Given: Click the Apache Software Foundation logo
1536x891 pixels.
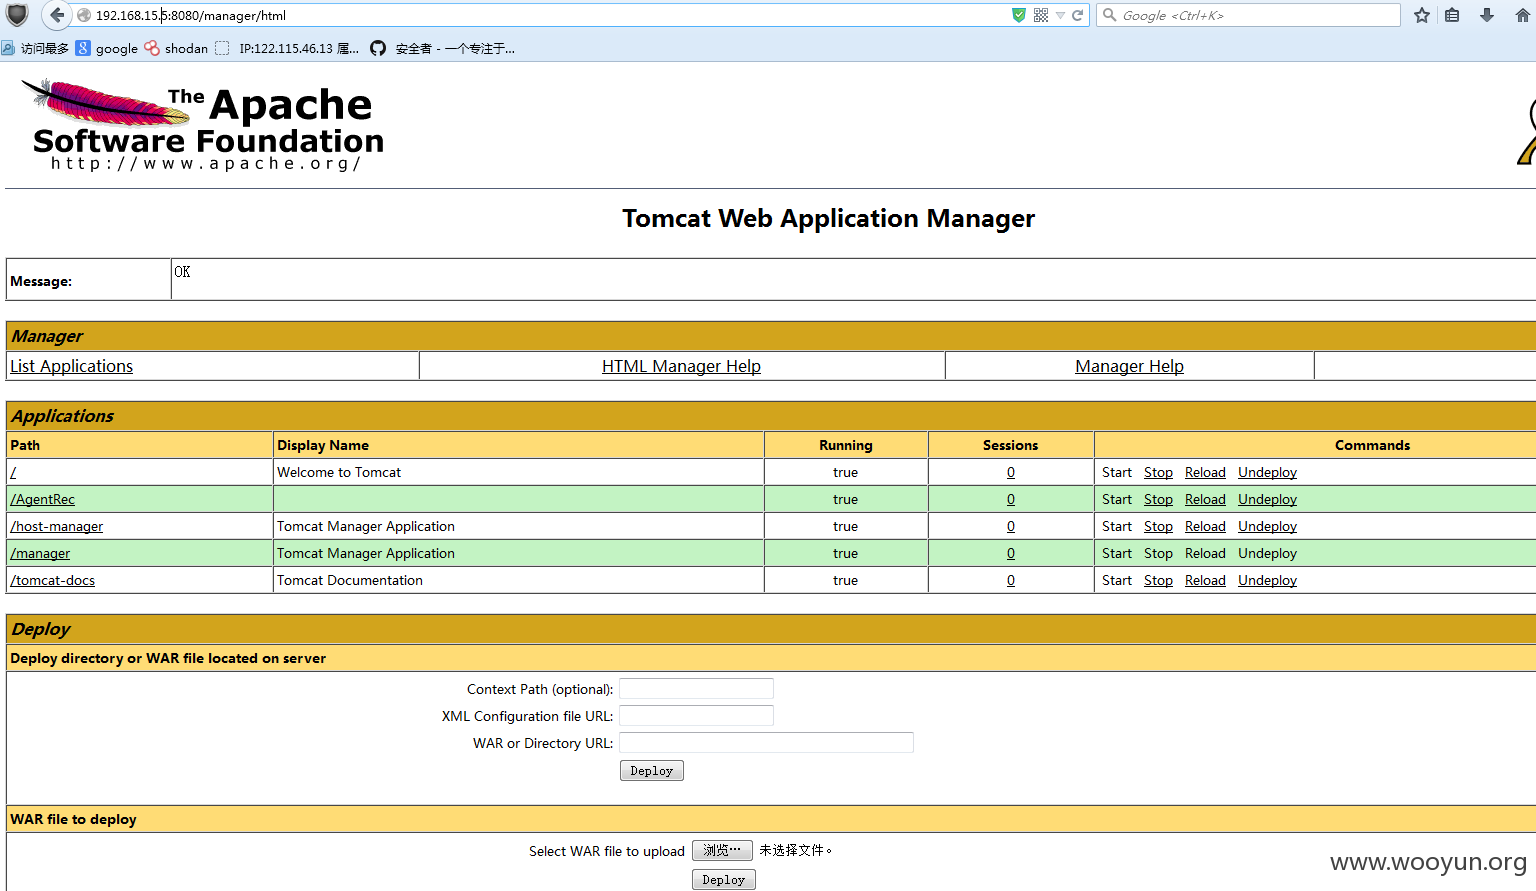Looking at the screenshot, I should [203, 124].
